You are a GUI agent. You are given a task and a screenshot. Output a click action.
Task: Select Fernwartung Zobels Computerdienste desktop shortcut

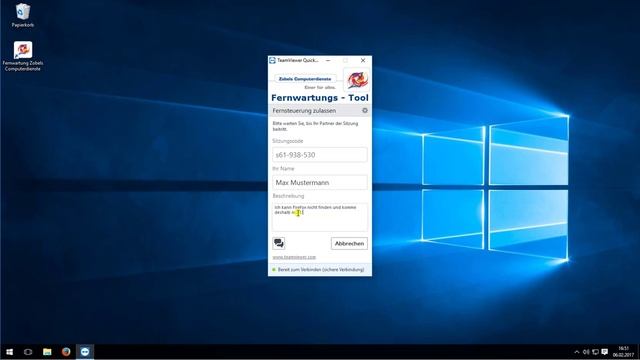(23, 56)
